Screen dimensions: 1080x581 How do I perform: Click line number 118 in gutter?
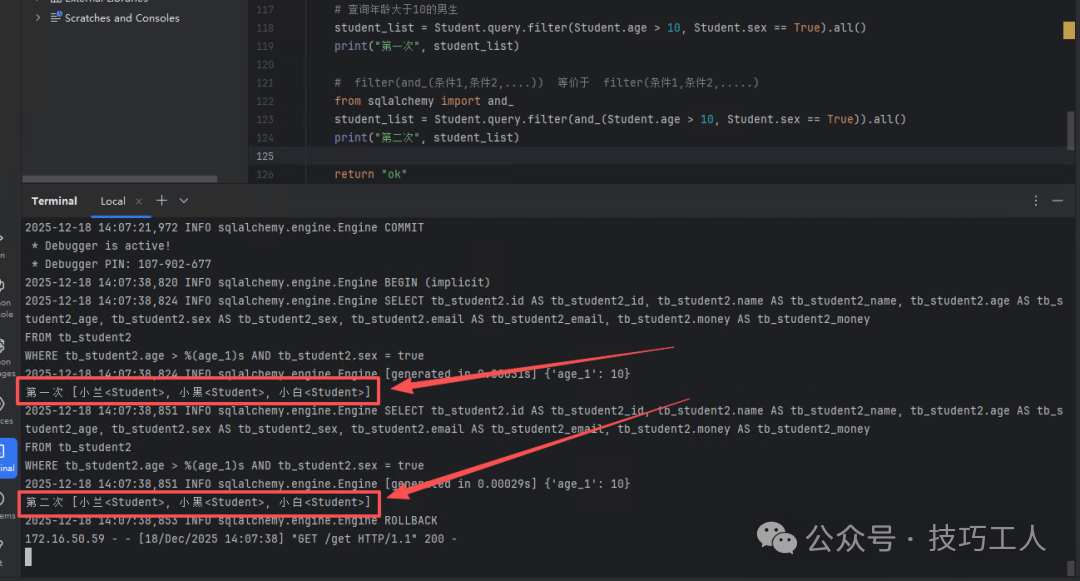pos(264,28)
